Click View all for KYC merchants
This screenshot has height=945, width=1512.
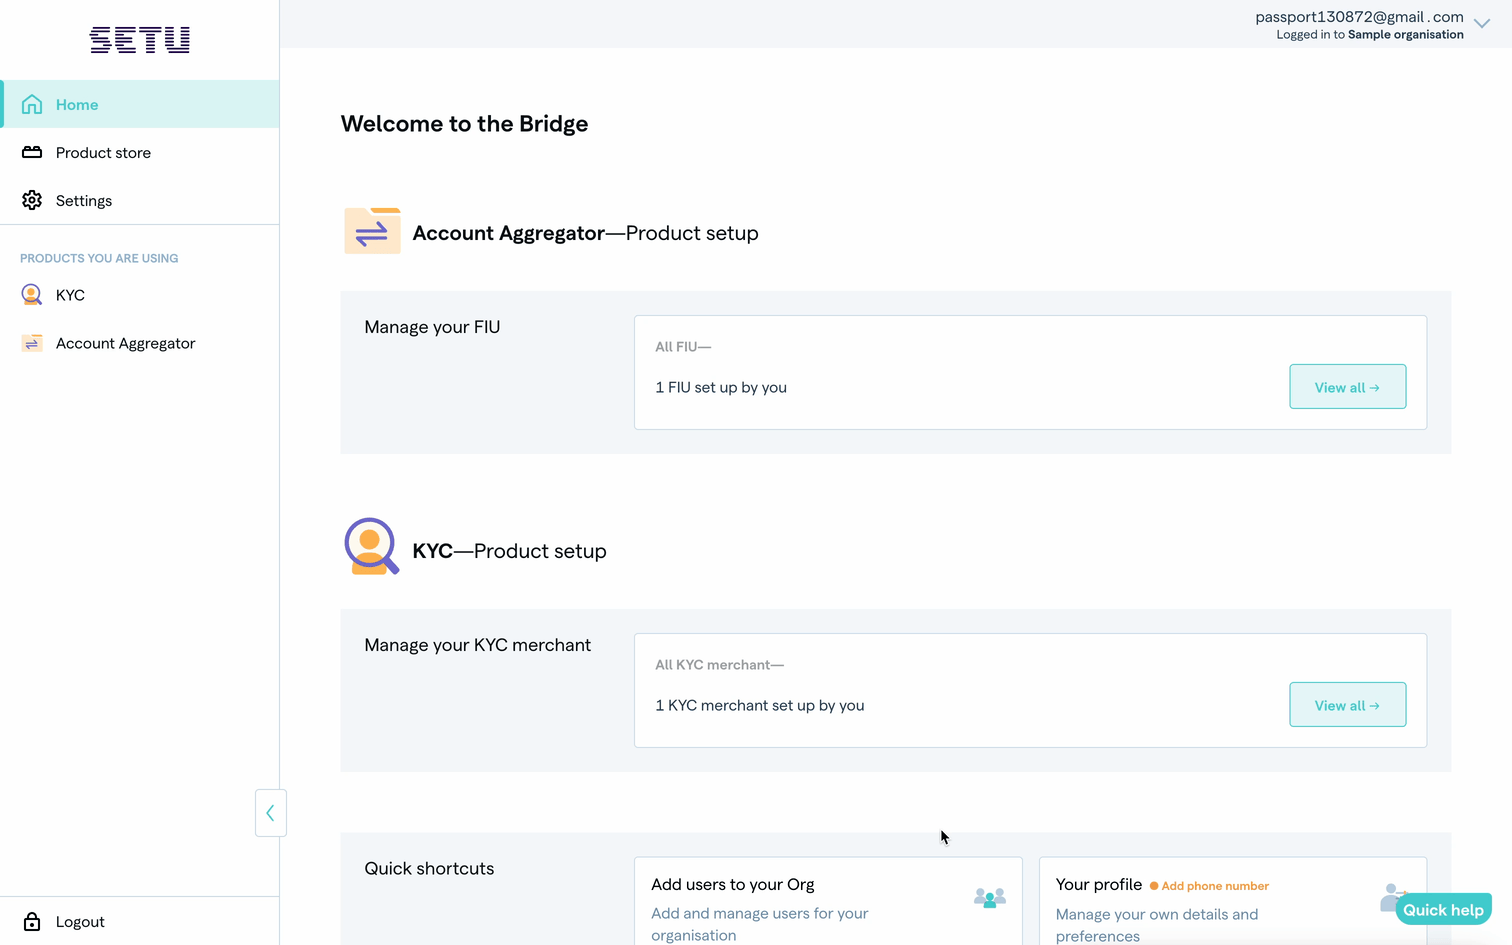pyautogui.click(x=1347, y=705)
